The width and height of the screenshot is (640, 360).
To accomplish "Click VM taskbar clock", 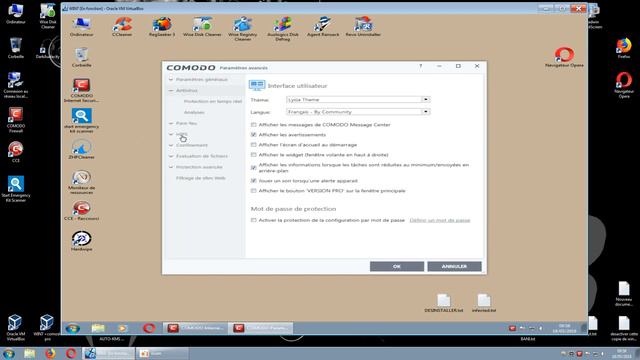I will (x=564, y=328).
